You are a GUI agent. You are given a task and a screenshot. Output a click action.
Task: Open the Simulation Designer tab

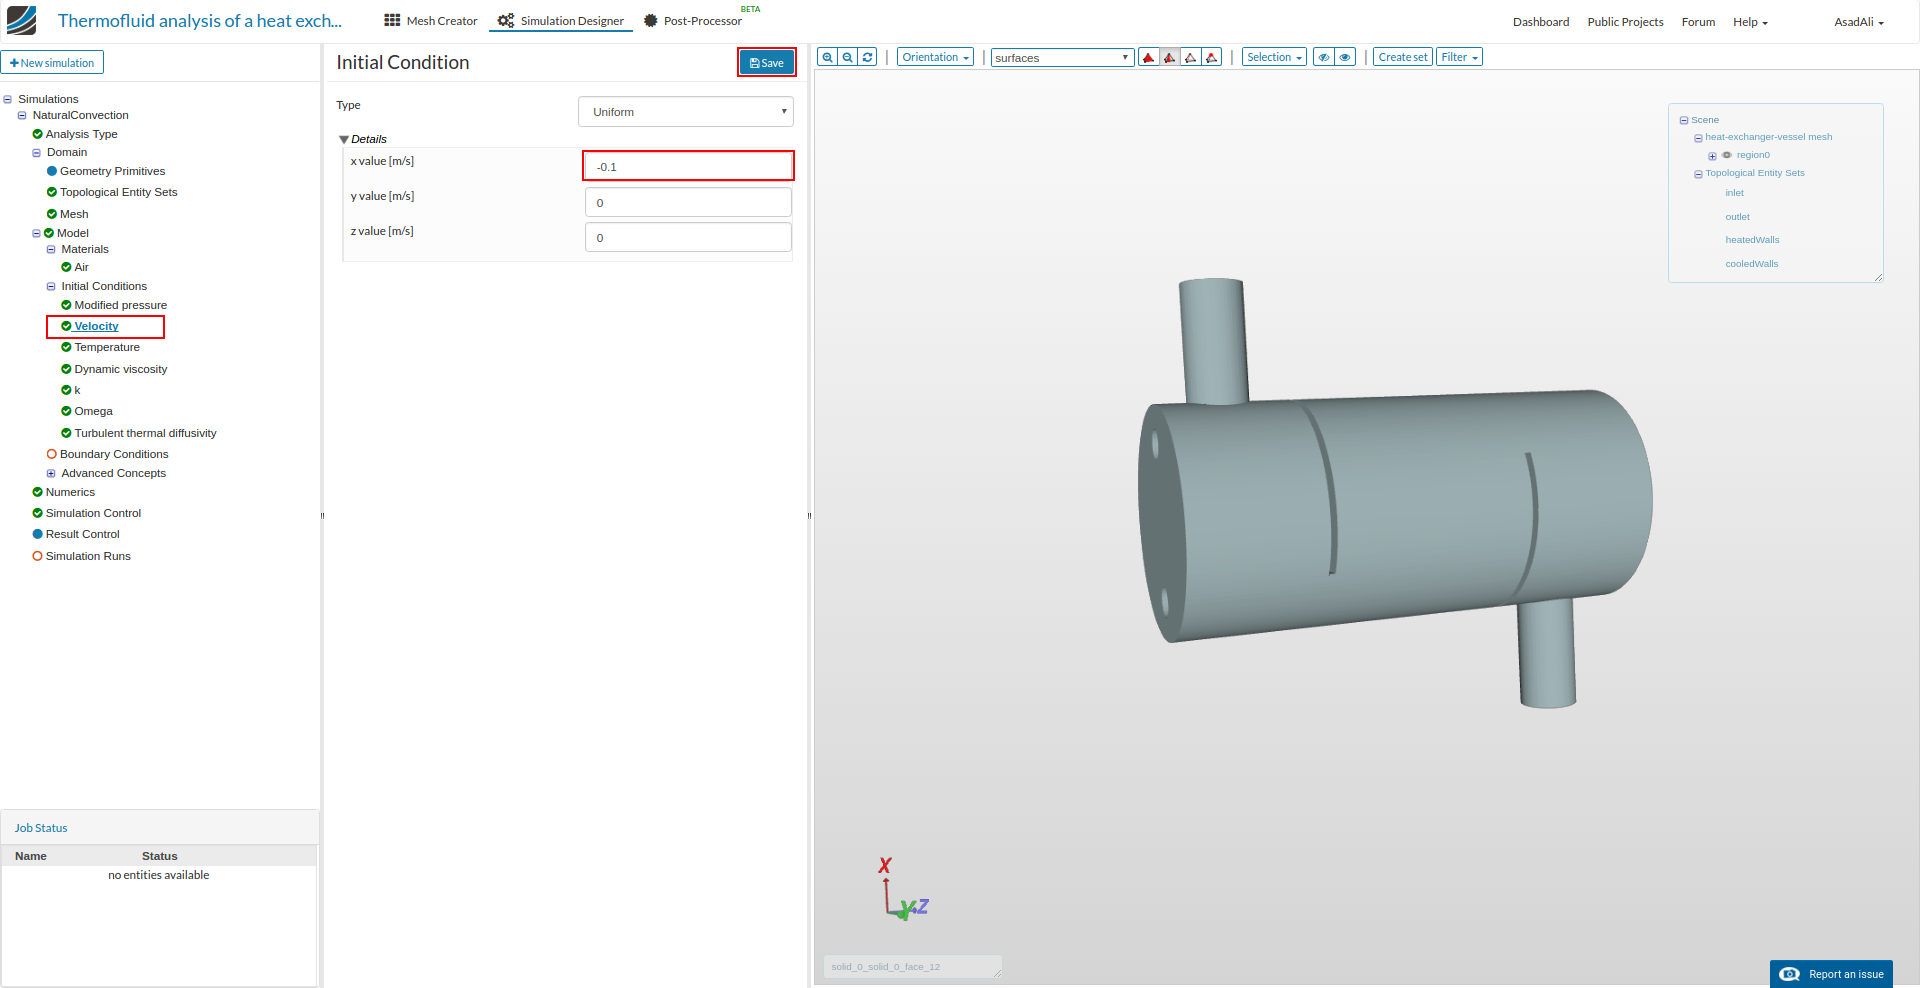click(x=561, y=21)
